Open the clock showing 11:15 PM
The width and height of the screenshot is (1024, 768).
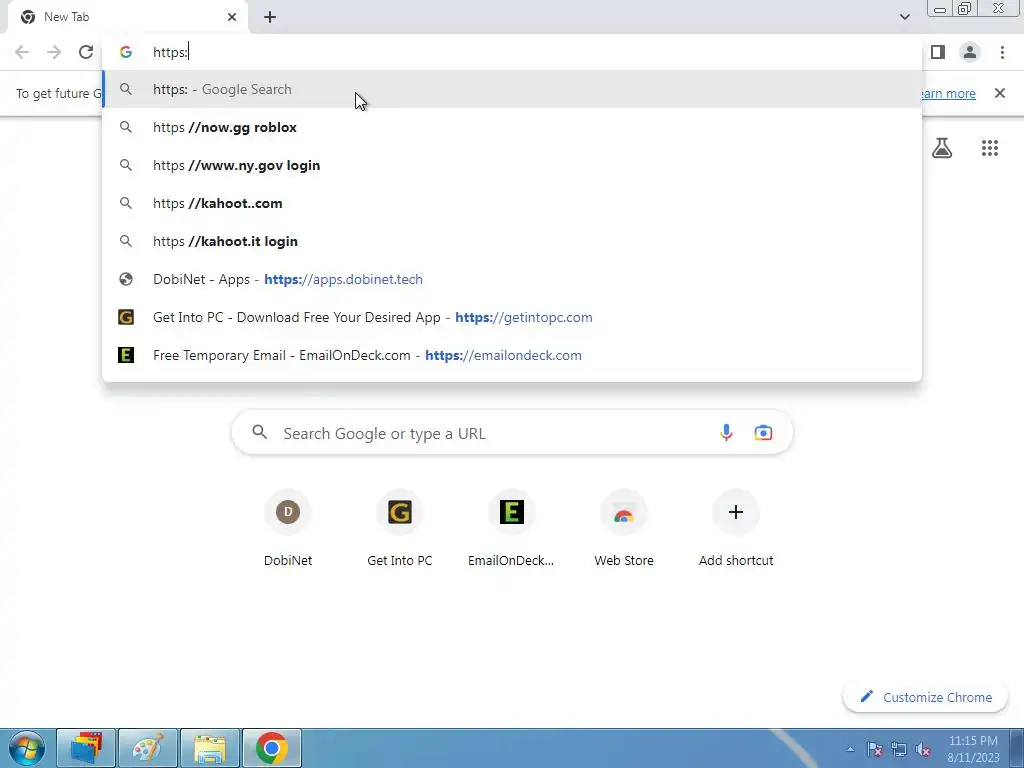pyautogui.click(x=973, y=749)
